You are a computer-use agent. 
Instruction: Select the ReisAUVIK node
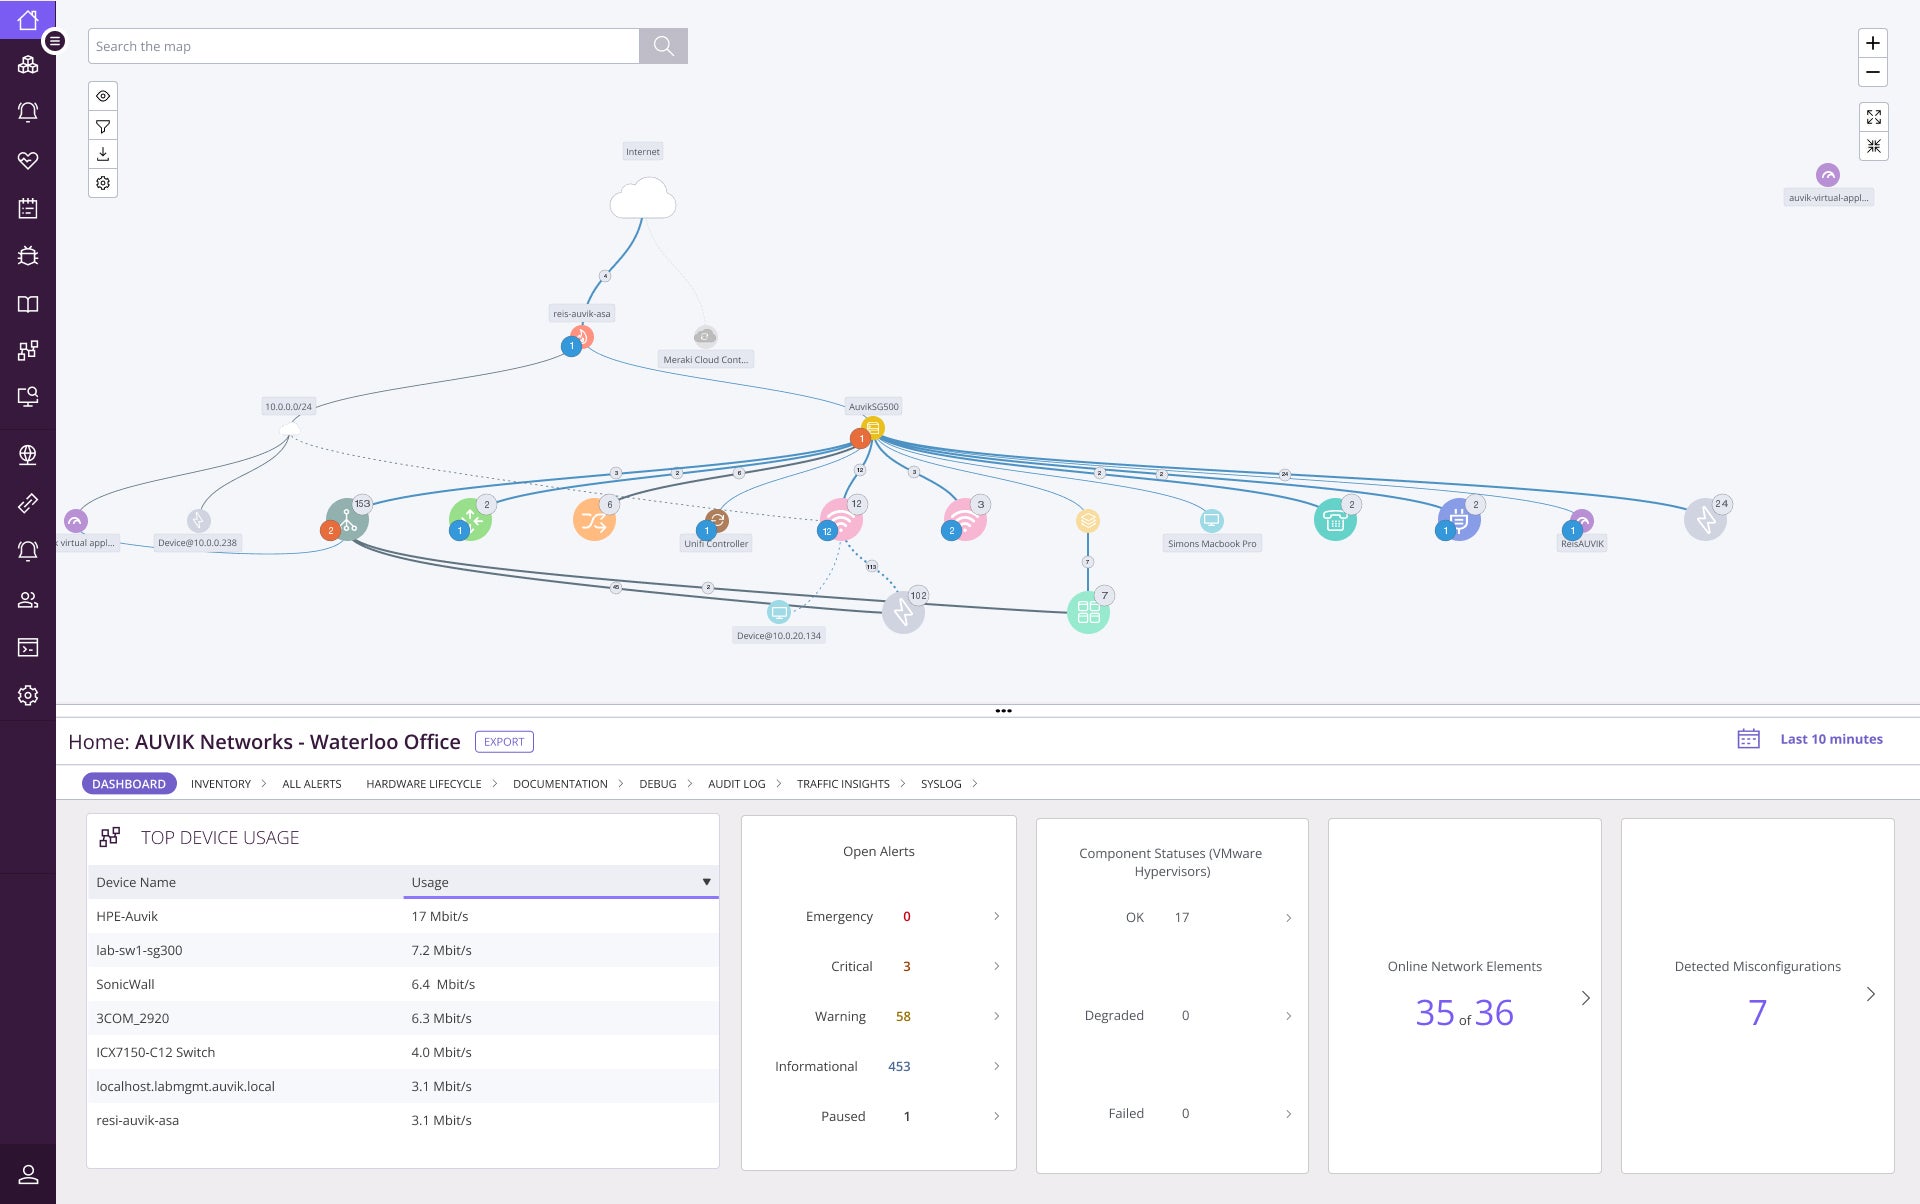tap(1582, 521)
